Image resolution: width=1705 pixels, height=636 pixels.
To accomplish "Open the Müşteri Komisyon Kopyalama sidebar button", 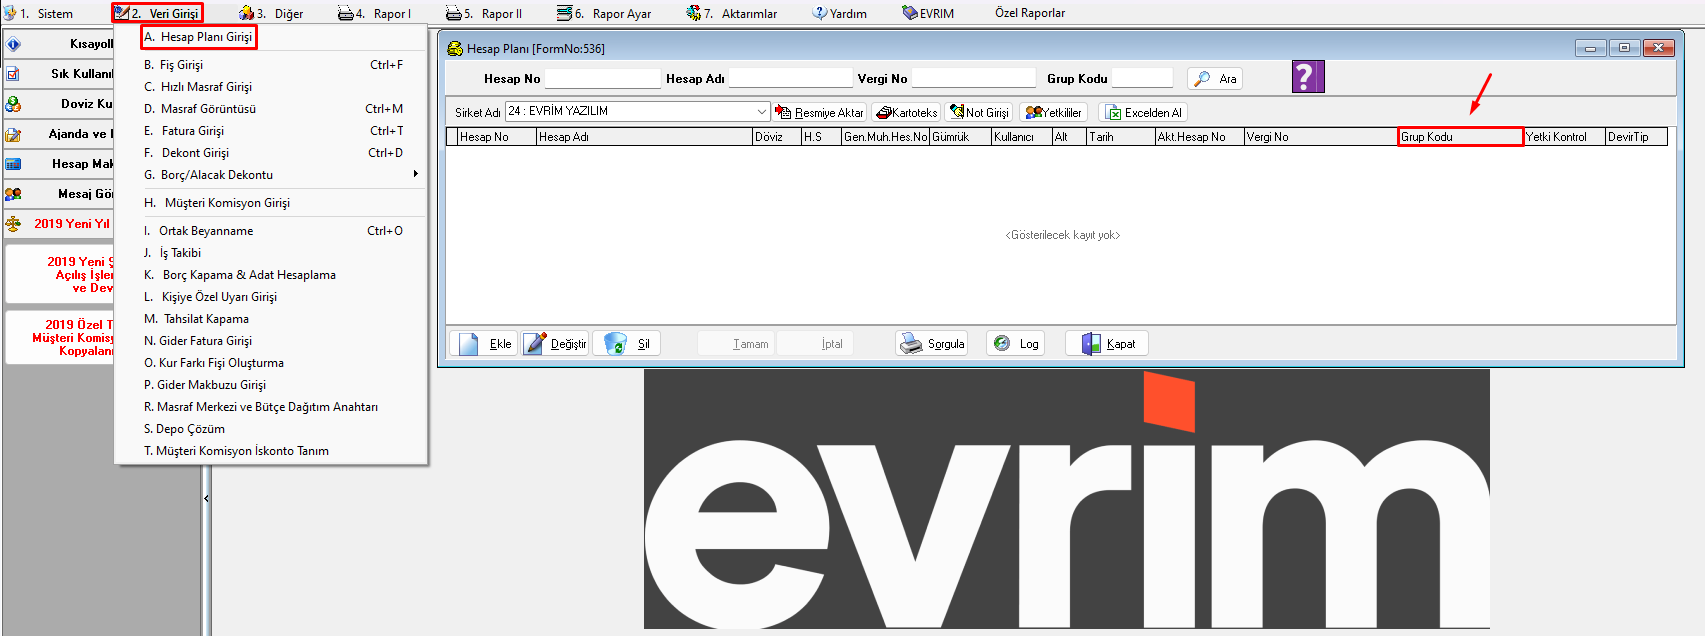I will point(60,338).
